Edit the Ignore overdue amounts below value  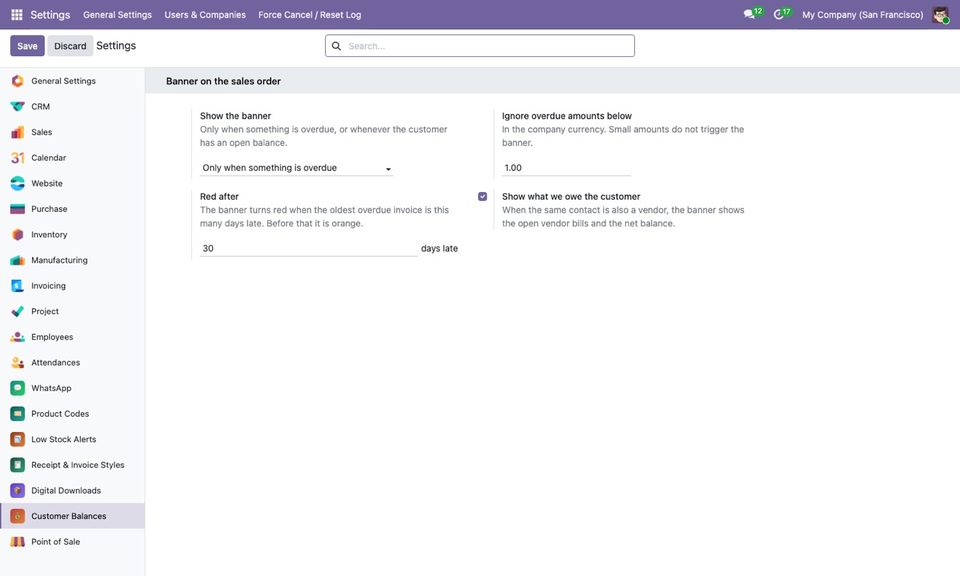pos(566,168)
